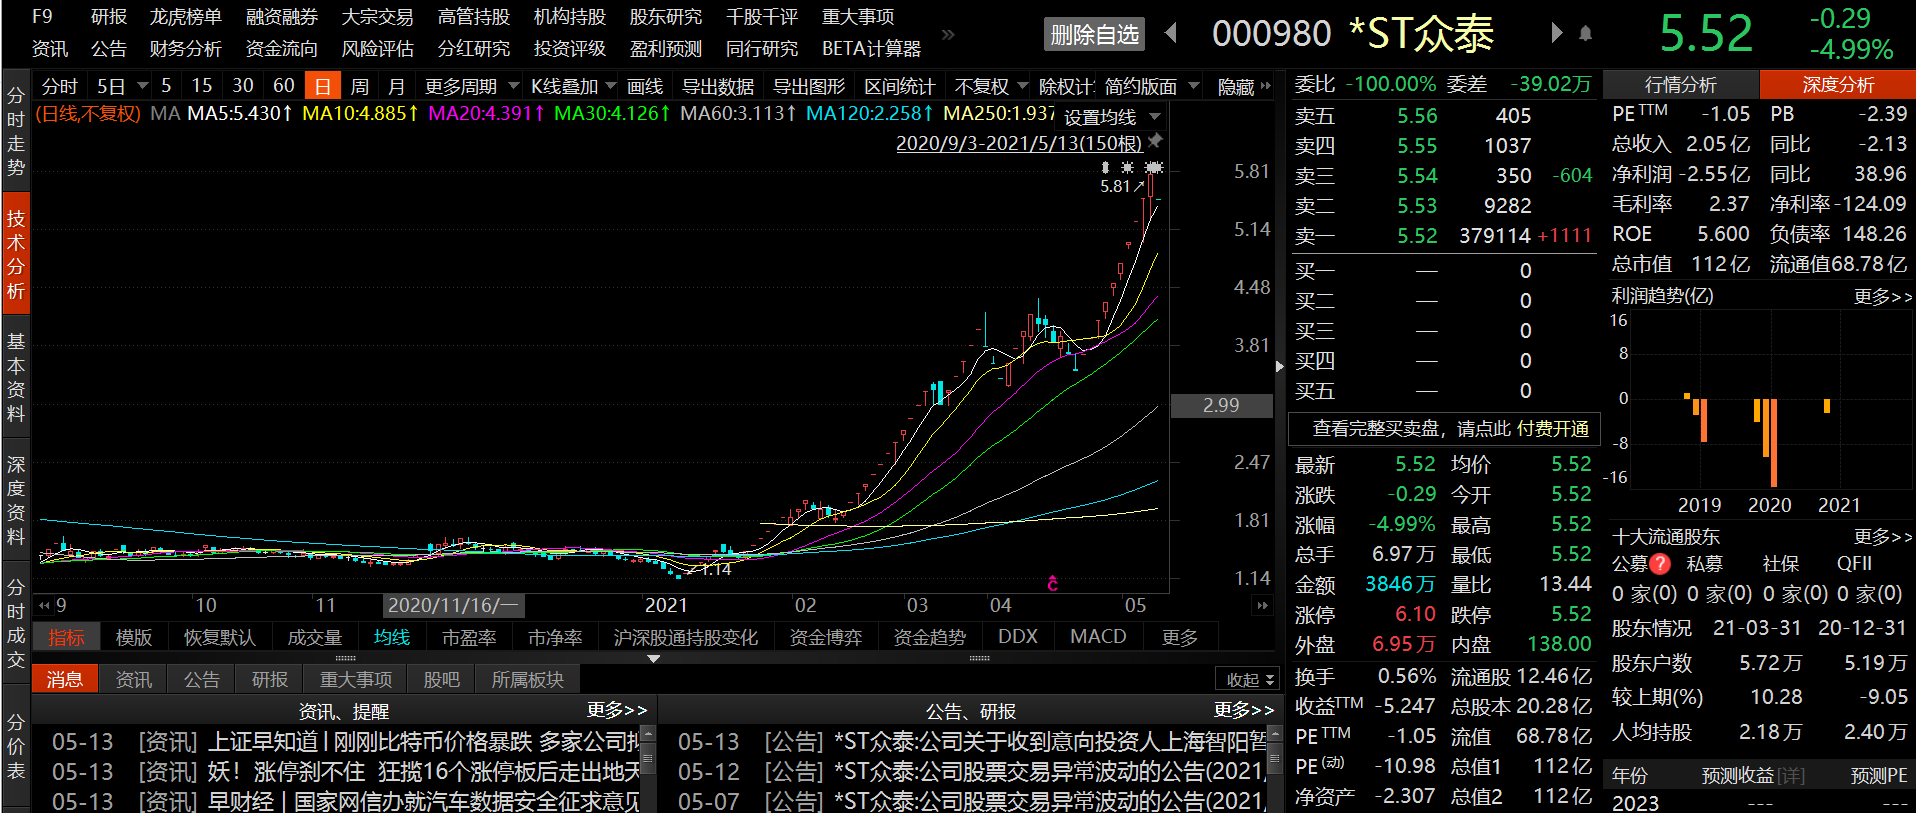Open the 资金博弈 indicator
The height and width of the screenshot is (813, 1916).
826,637
